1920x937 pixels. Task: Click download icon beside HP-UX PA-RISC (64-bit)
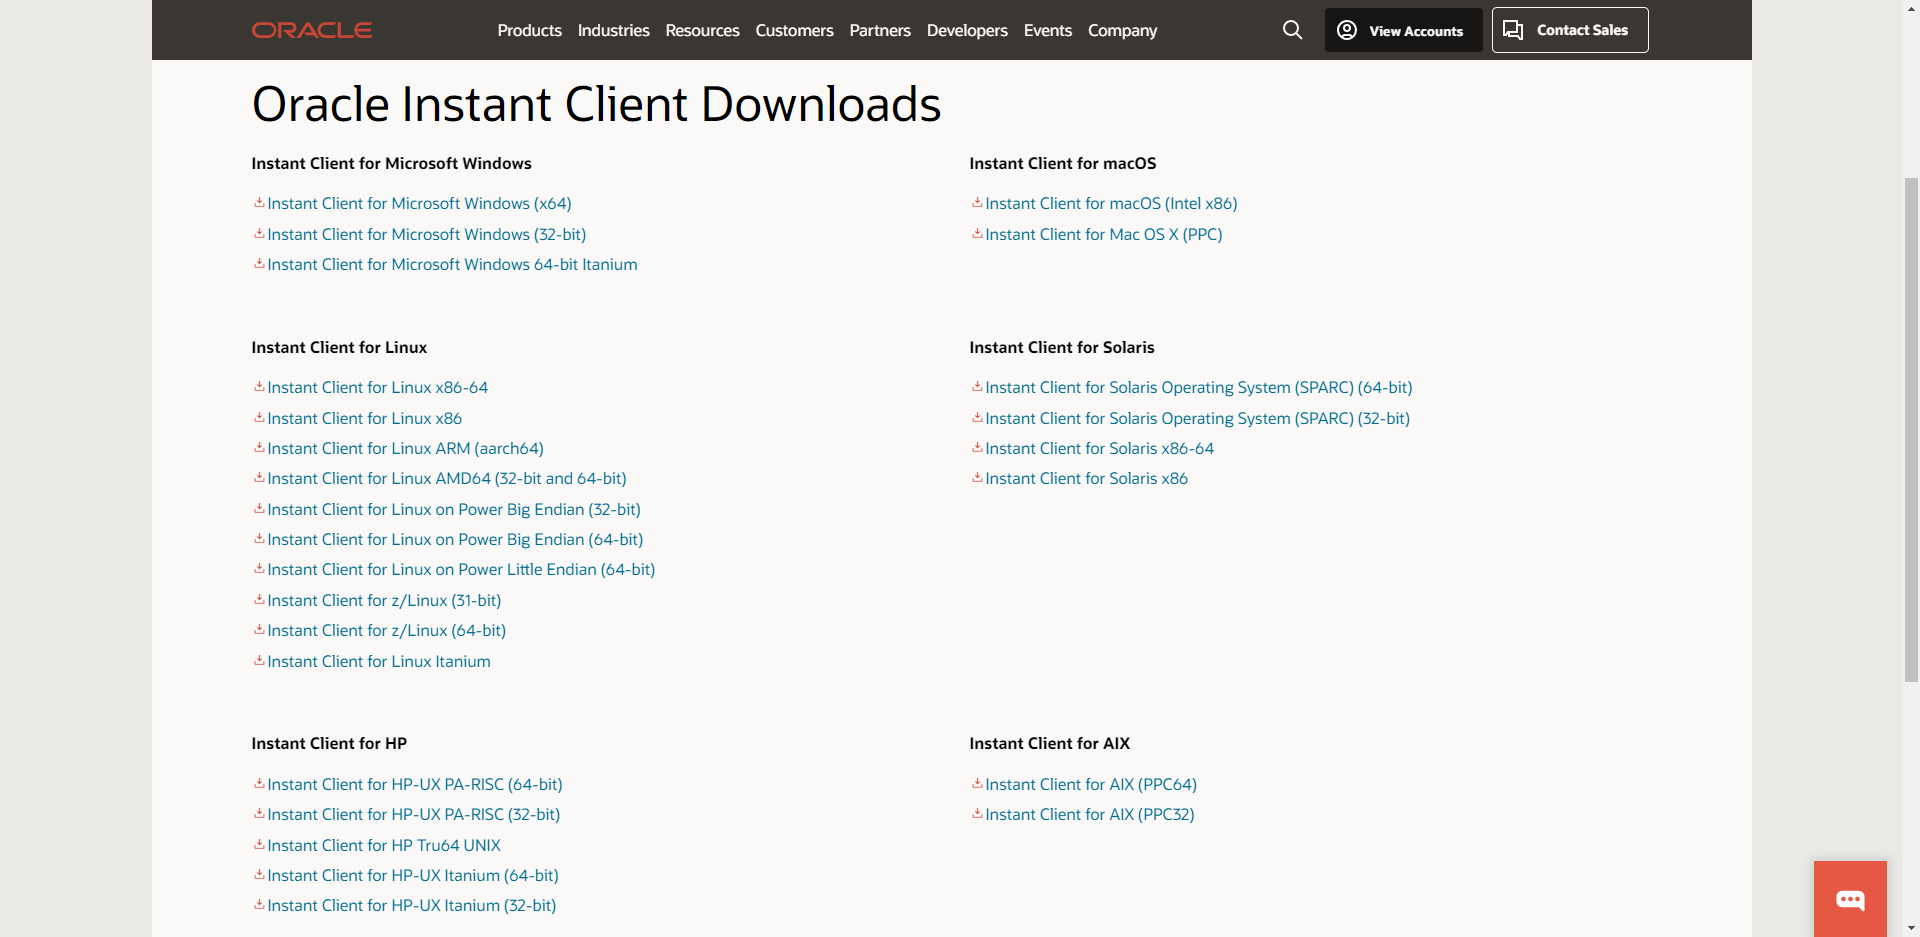pyautogui.click(x=259, y=783)
